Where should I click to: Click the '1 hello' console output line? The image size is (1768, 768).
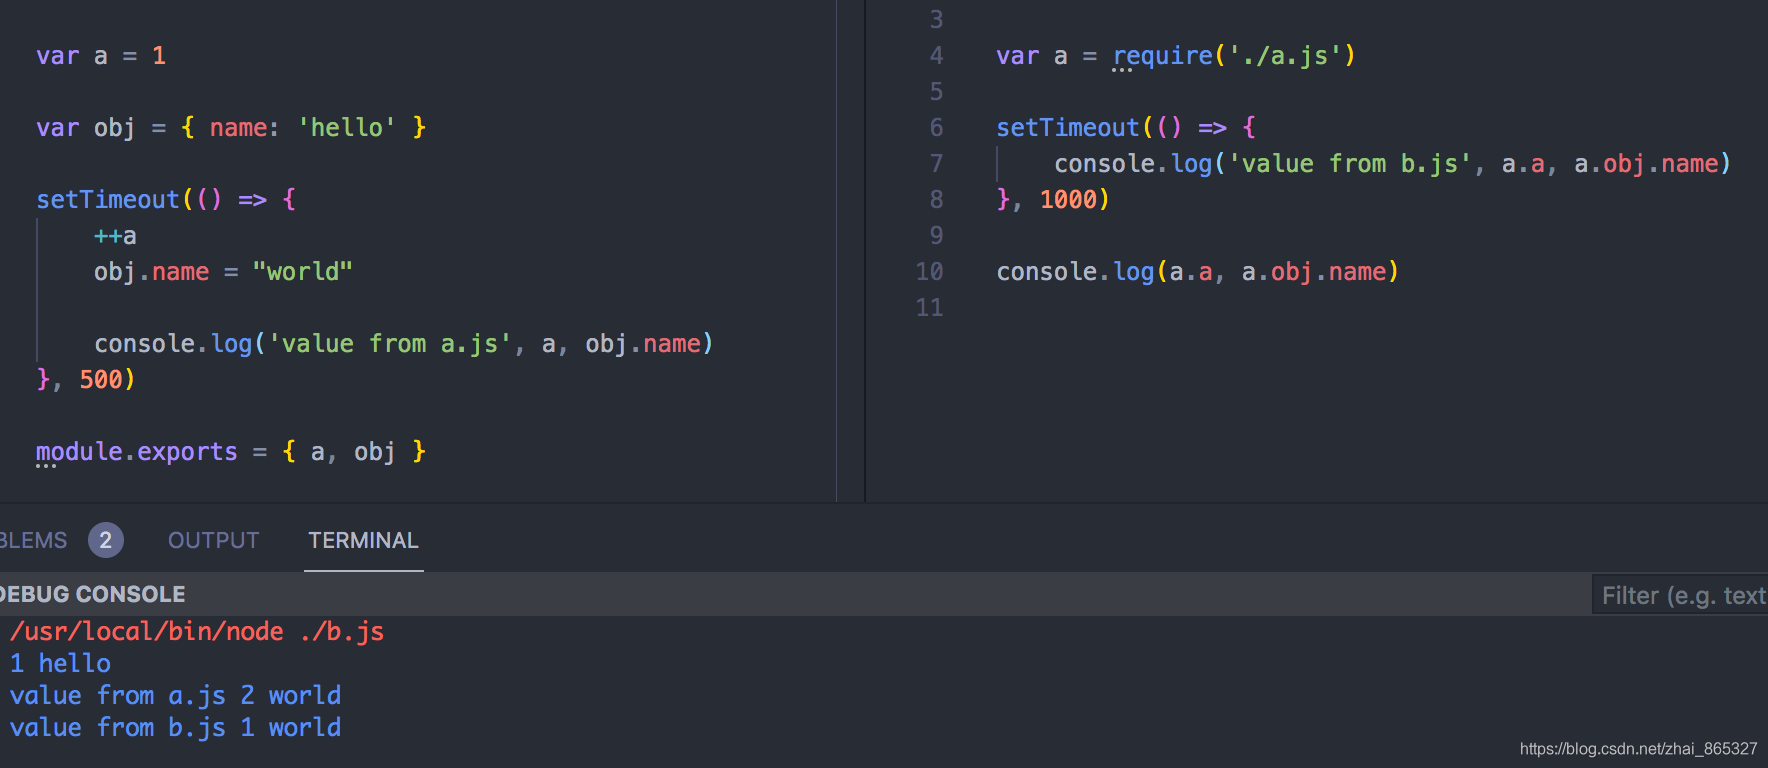[x=60, y=664]
